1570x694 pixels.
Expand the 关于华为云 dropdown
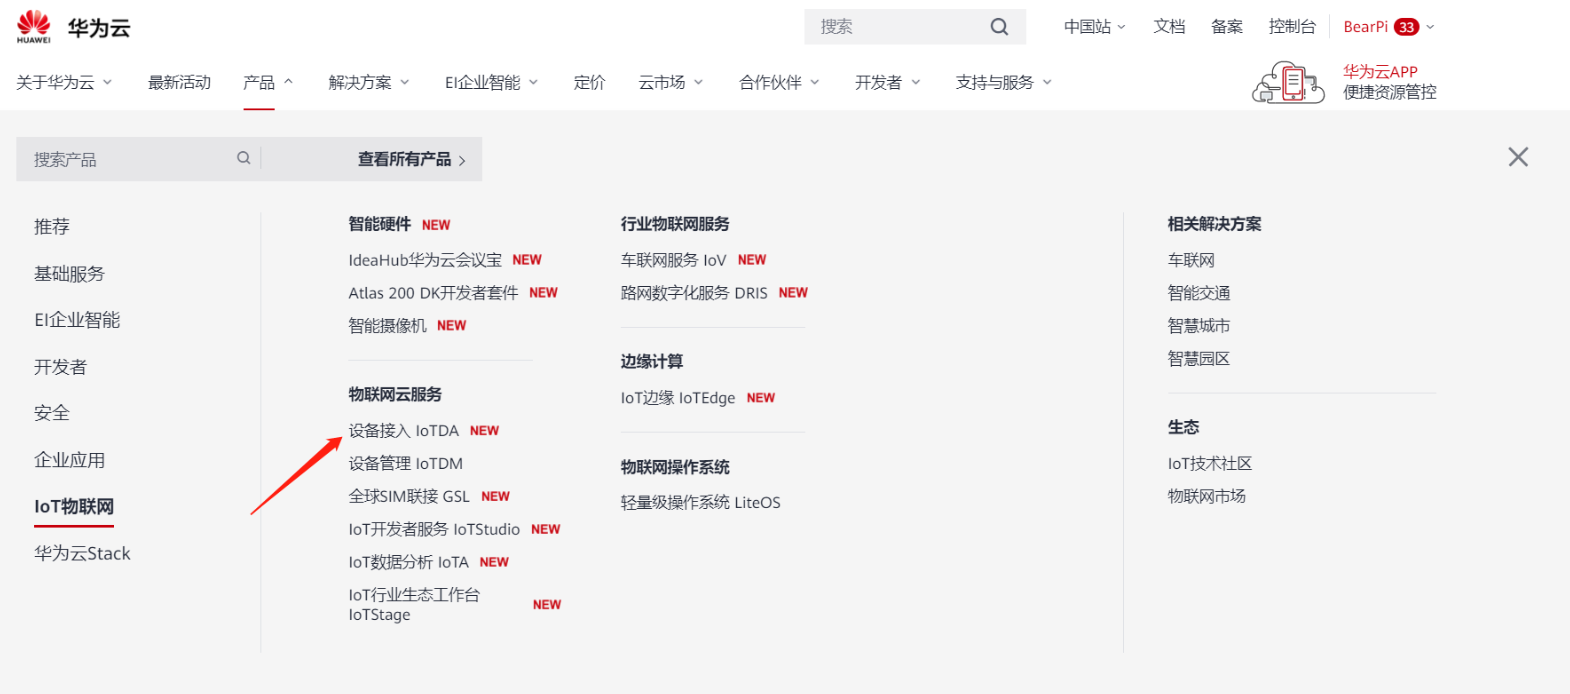coord(64,82)
